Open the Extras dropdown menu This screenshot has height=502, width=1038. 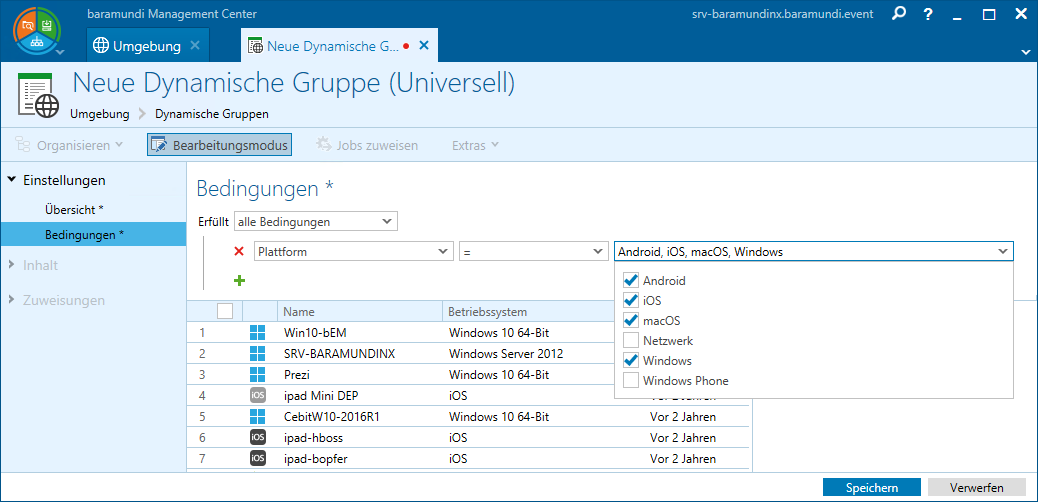pyautogui.click(x=475, y=144)
